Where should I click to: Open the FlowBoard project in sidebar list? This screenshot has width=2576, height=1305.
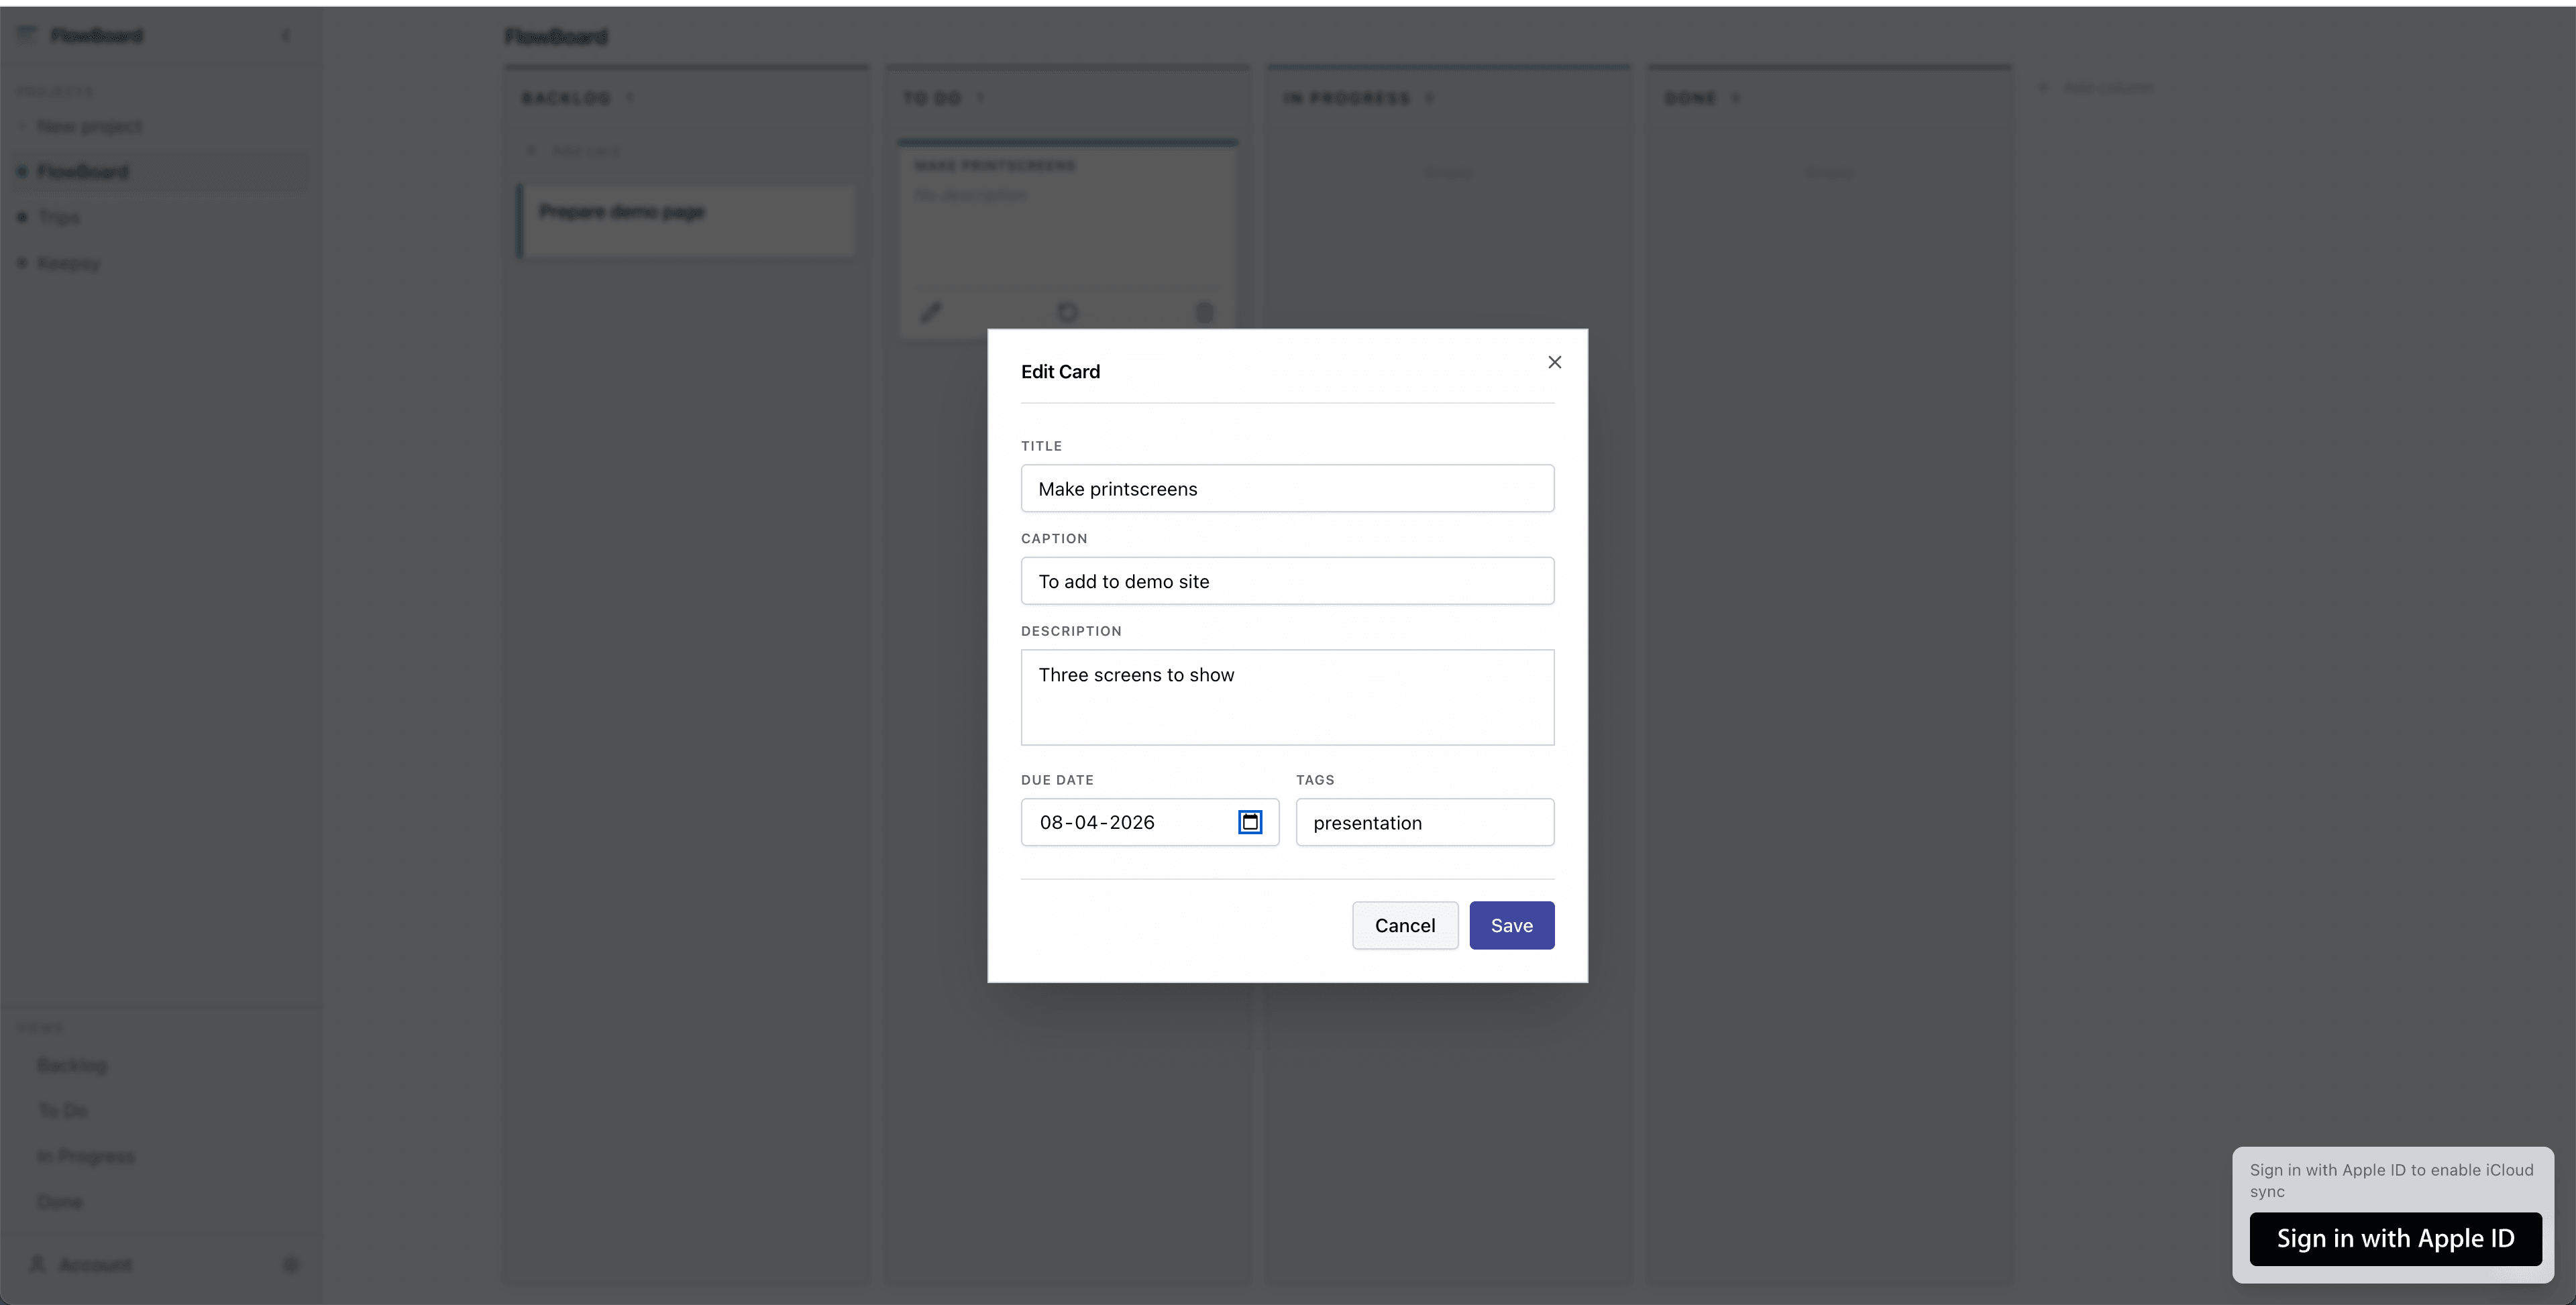pos(160,172)
